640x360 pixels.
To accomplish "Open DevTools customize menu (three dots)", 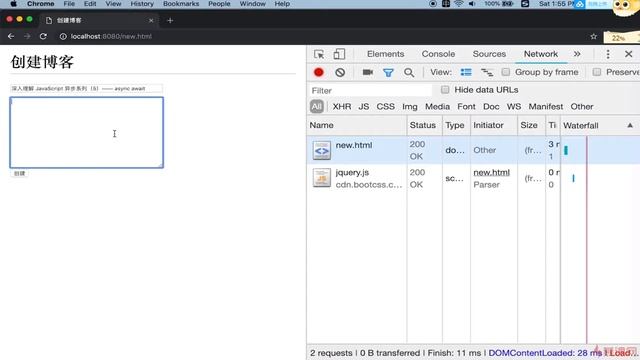I will pyautogui.click(x=608, y=54).
